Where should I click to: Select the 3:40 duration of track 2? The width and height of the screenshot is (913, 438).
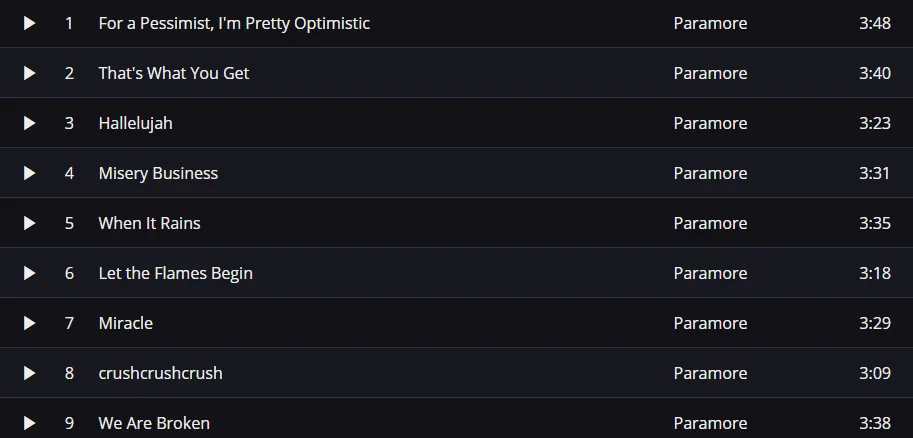point(875,73)
